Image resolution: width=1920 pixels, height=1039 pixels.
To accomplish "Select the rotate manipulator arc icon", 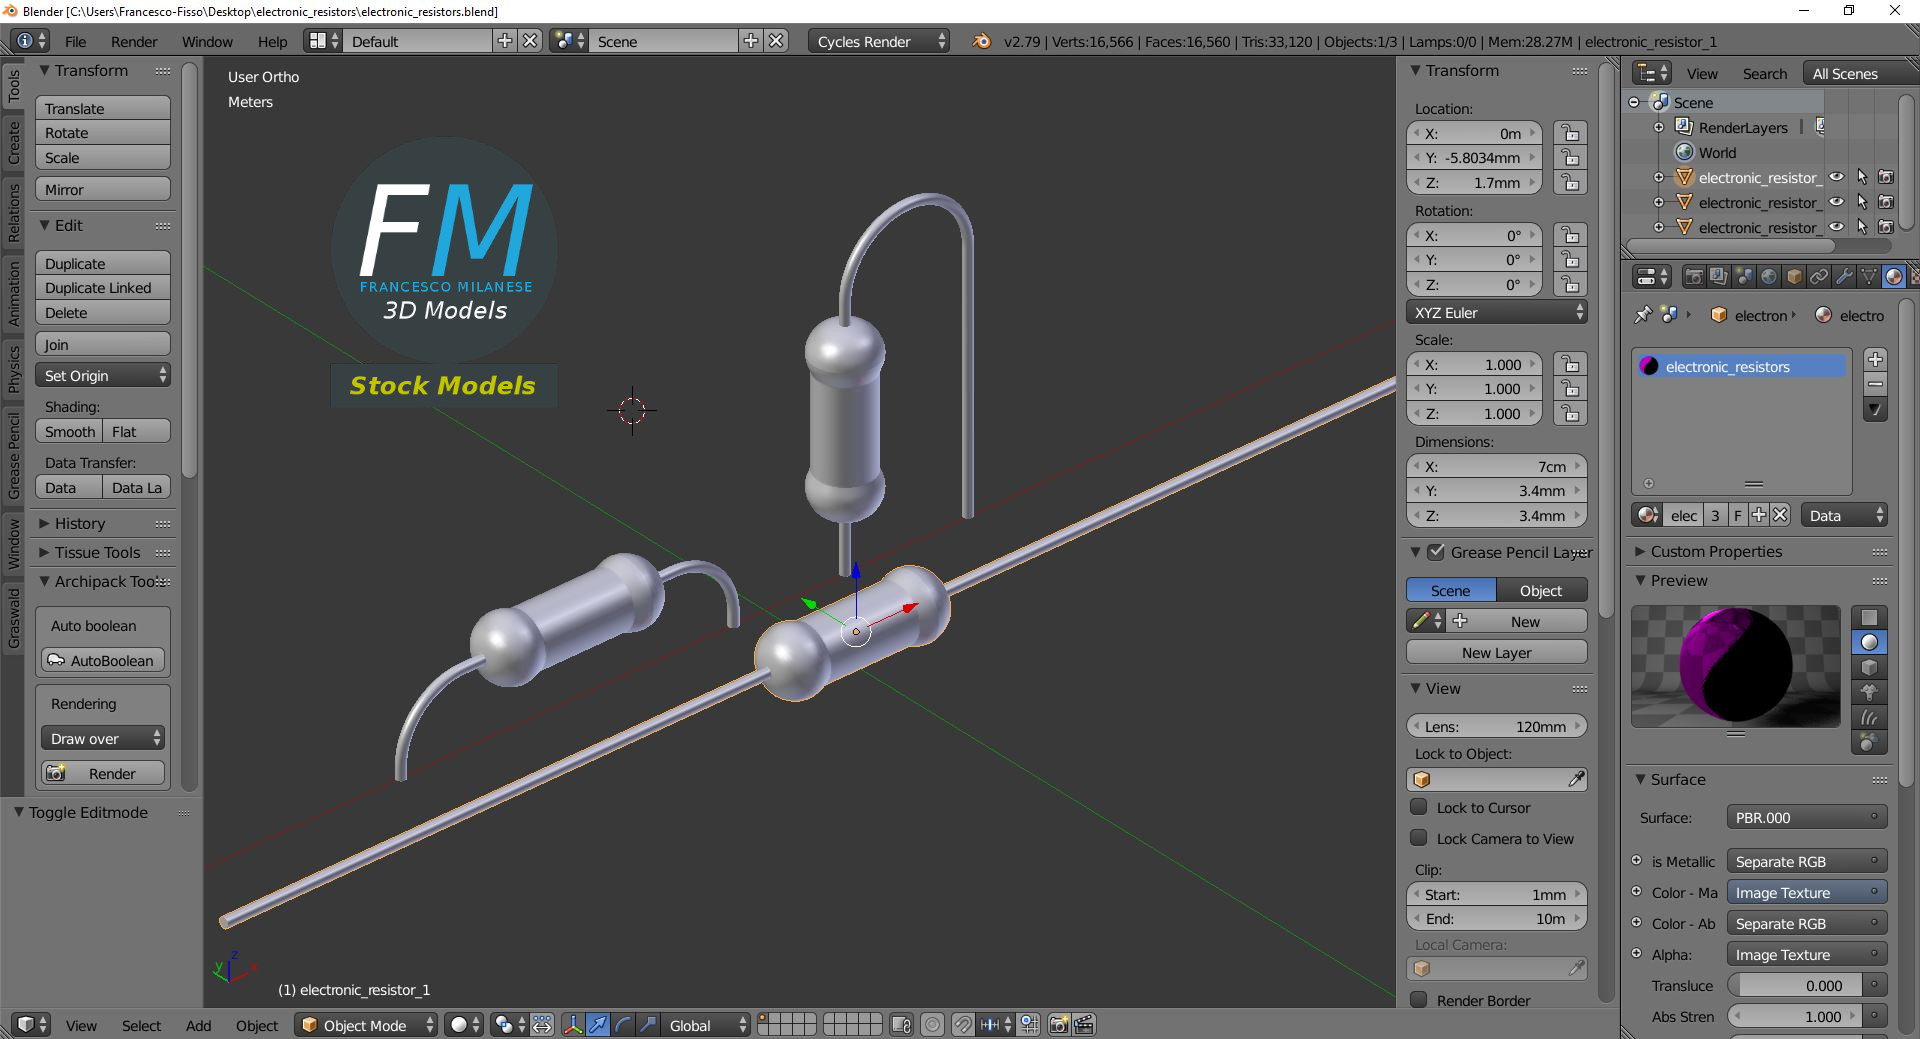I will click(623, 1025).
